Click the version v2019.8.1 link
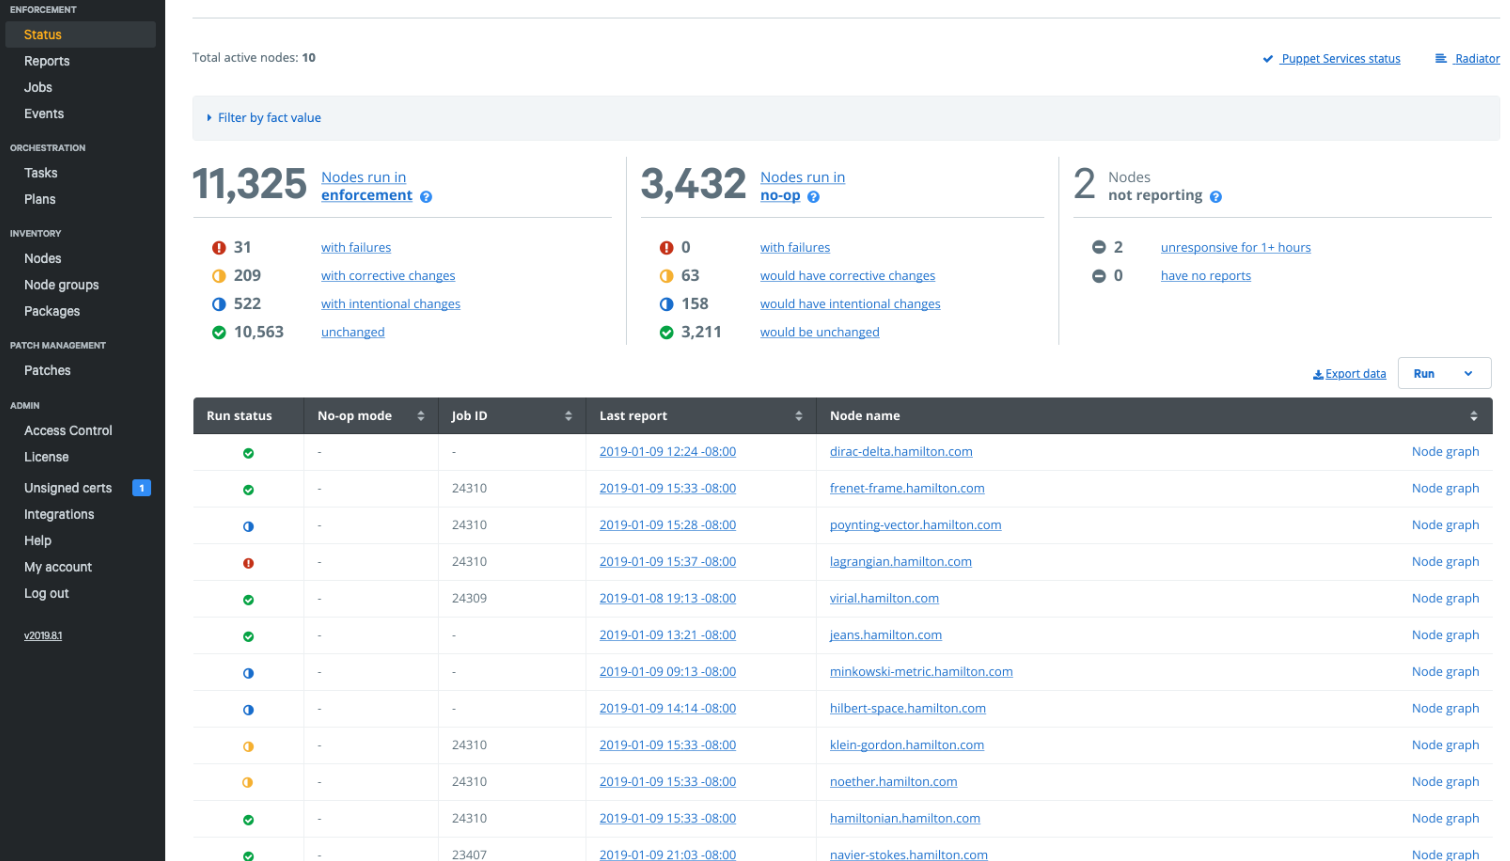The height and width of the screenshot is (861, 1510). pyautogui.click(x=43, y=635)
